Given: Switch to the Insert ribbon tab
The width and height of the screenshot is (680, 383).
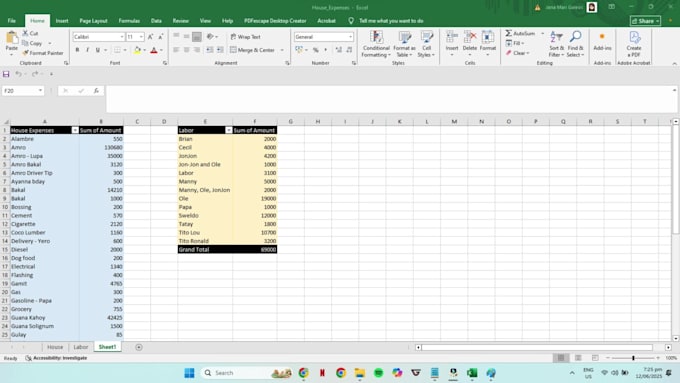Looking at the screenshot, I should (x=62, y=21).
